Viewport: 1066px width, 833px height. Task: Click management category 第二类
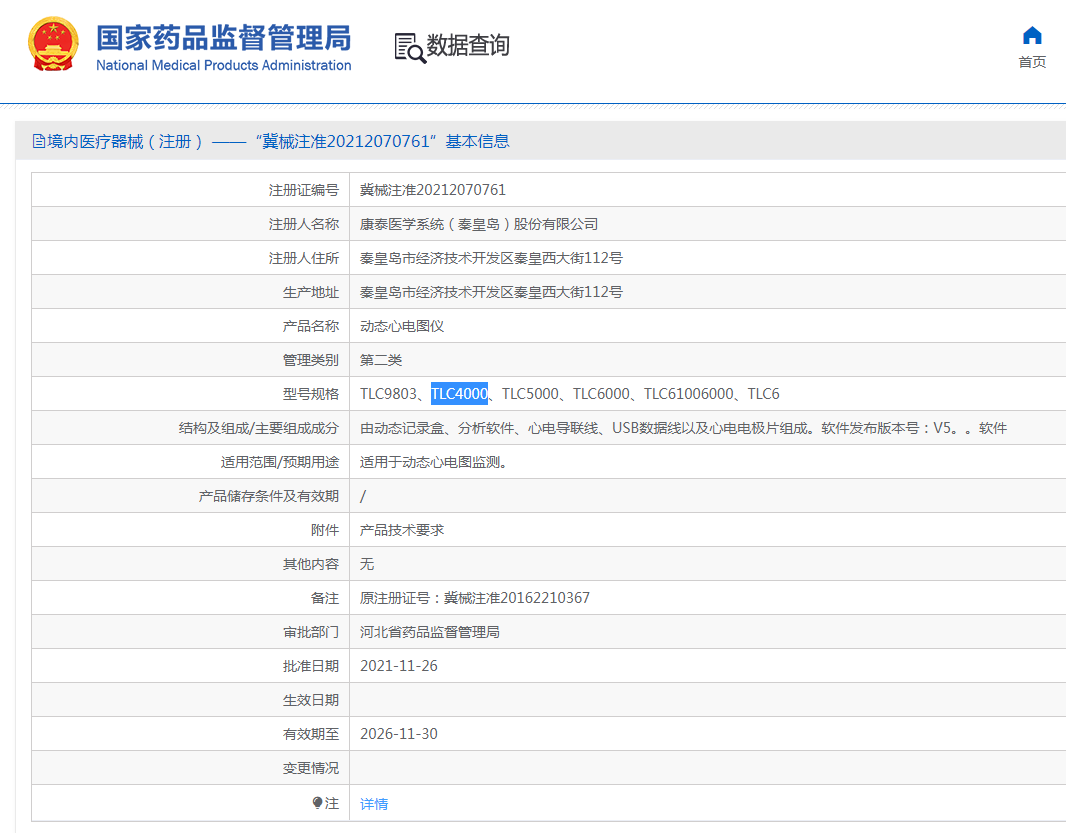pos(381,360)
